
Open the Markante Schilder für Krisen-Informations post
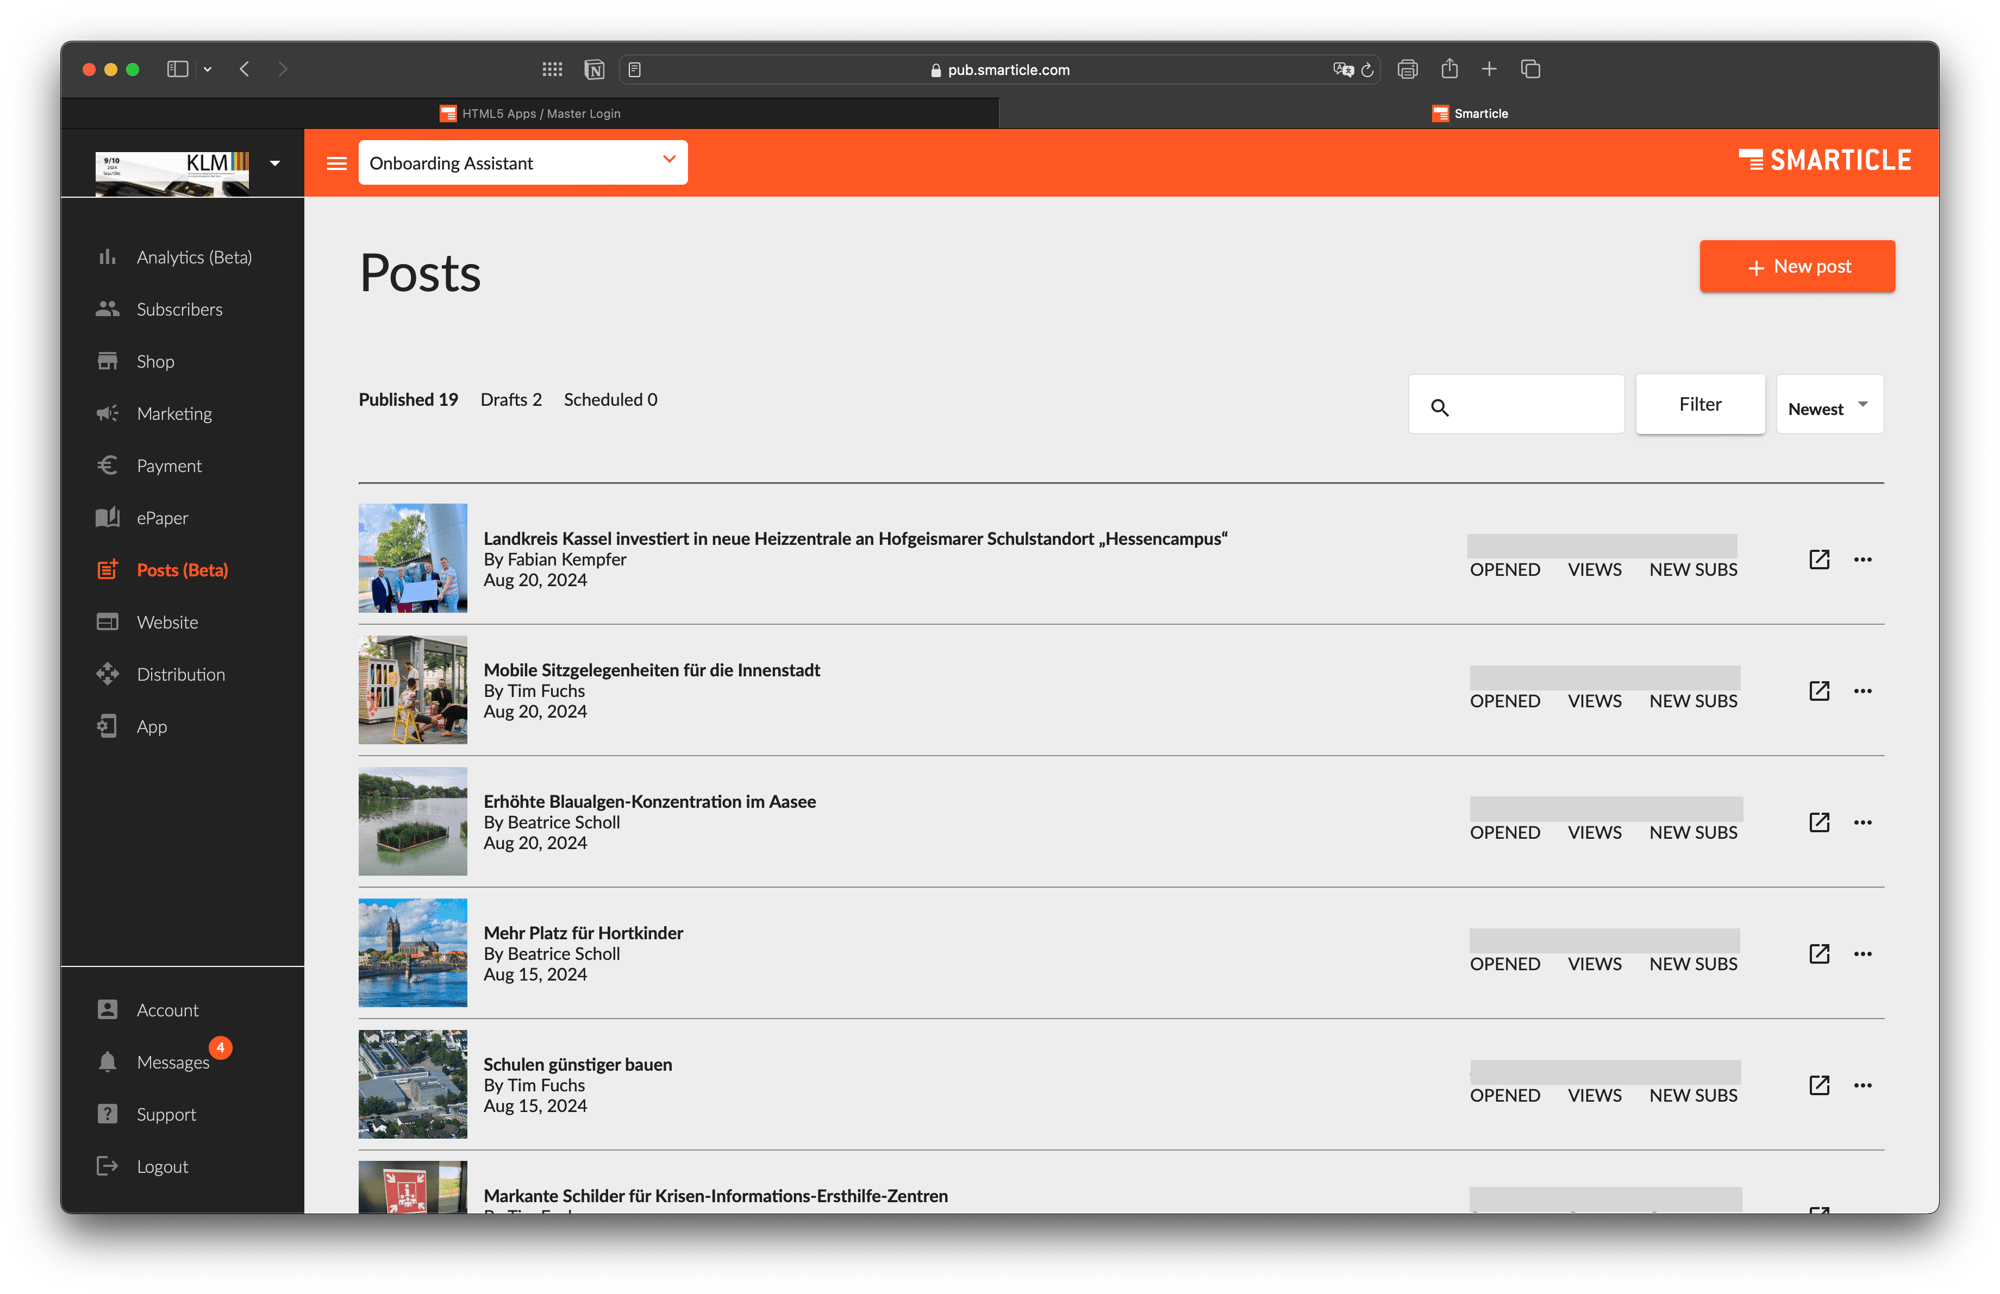(715, 1196)
